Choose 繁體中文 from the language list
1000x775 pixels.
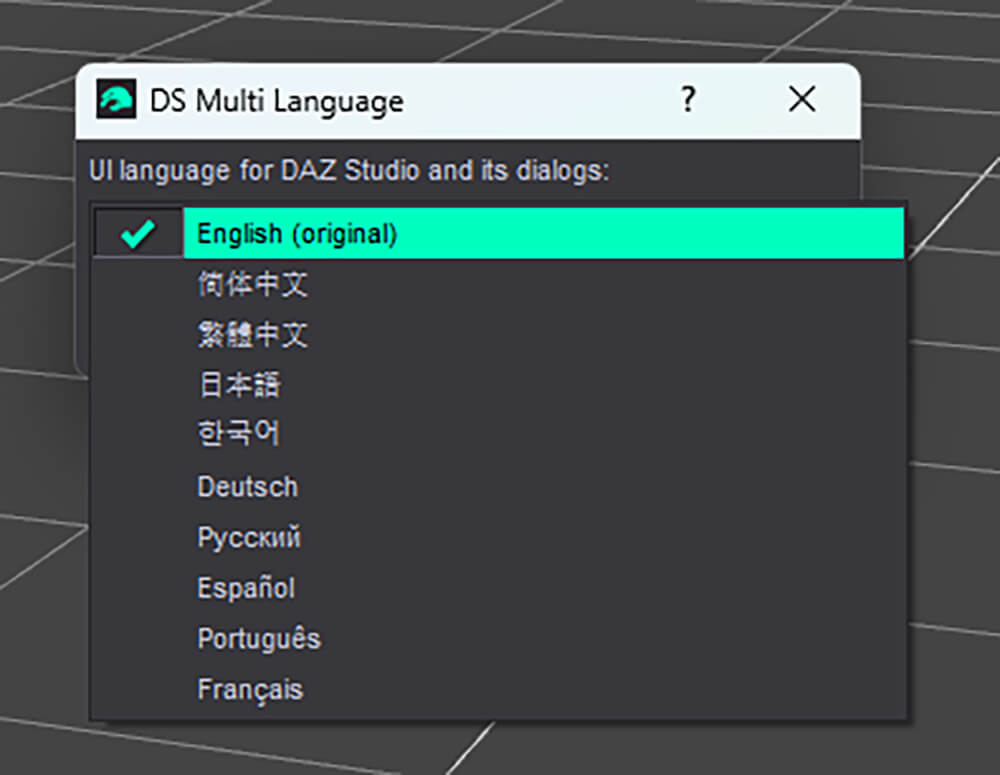[499, 334]
